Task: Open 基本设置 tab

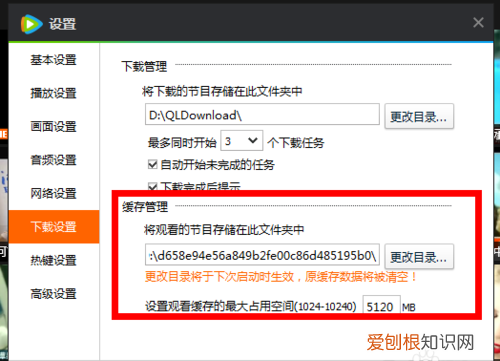Action: point(54,60)
